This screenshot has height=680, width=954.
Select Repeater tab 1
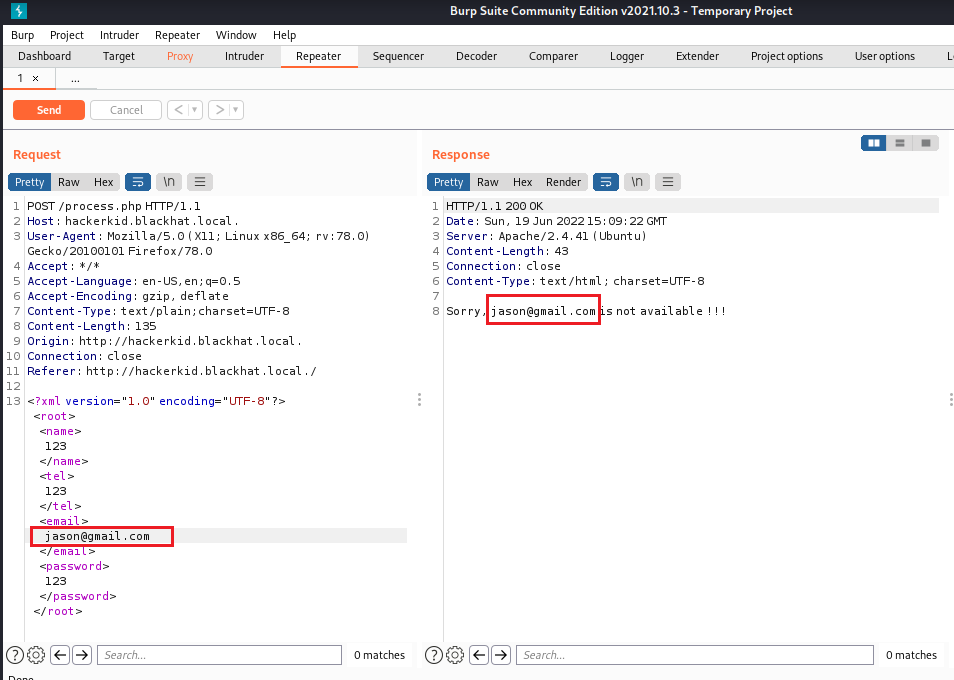pyautogui.click(x=20, y=78)
